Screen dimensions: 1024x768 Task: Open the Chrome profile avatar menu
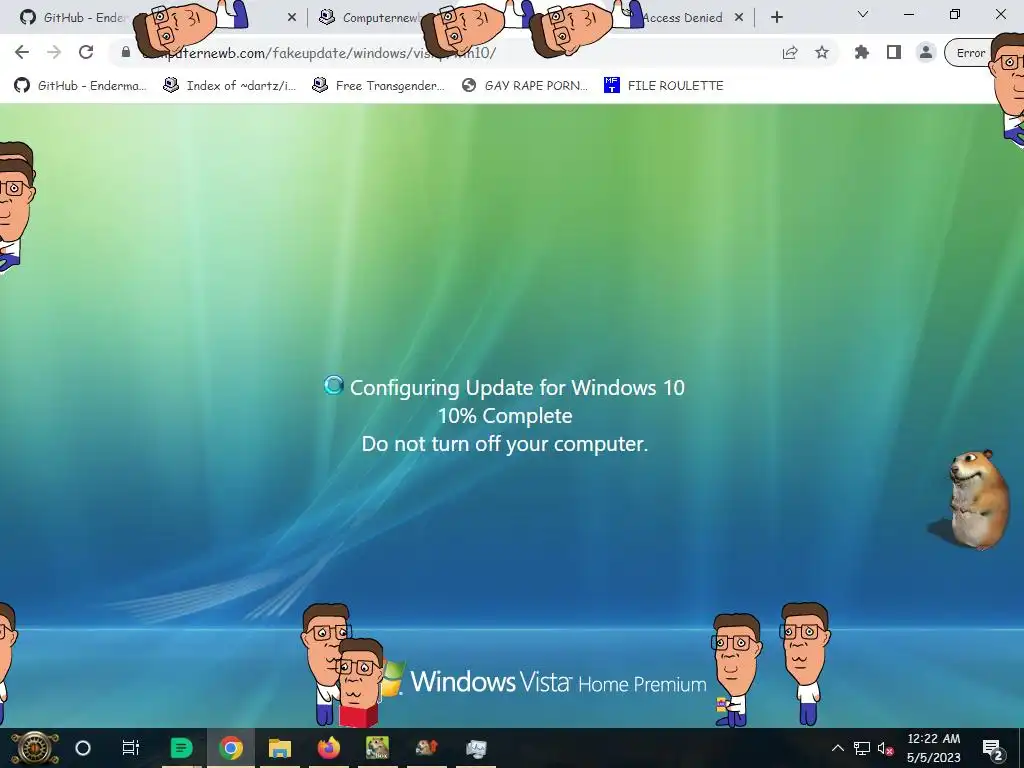[925, 52]
